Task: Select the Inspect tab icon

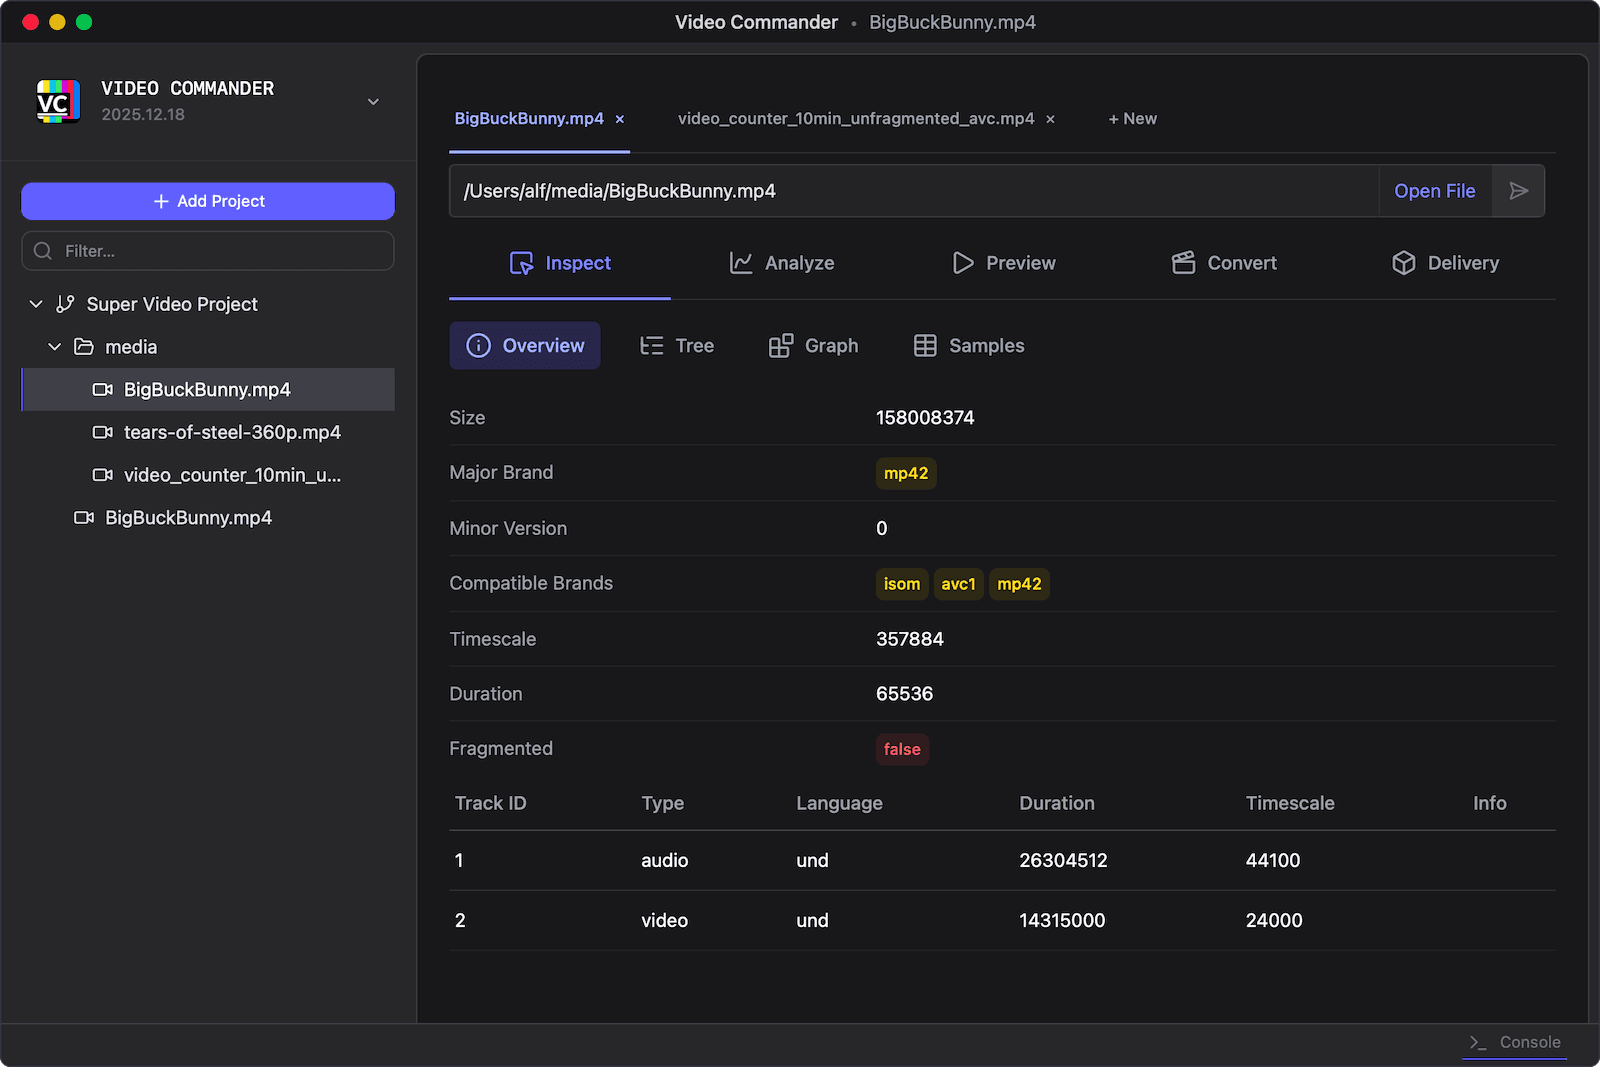Action: point(522,263)
